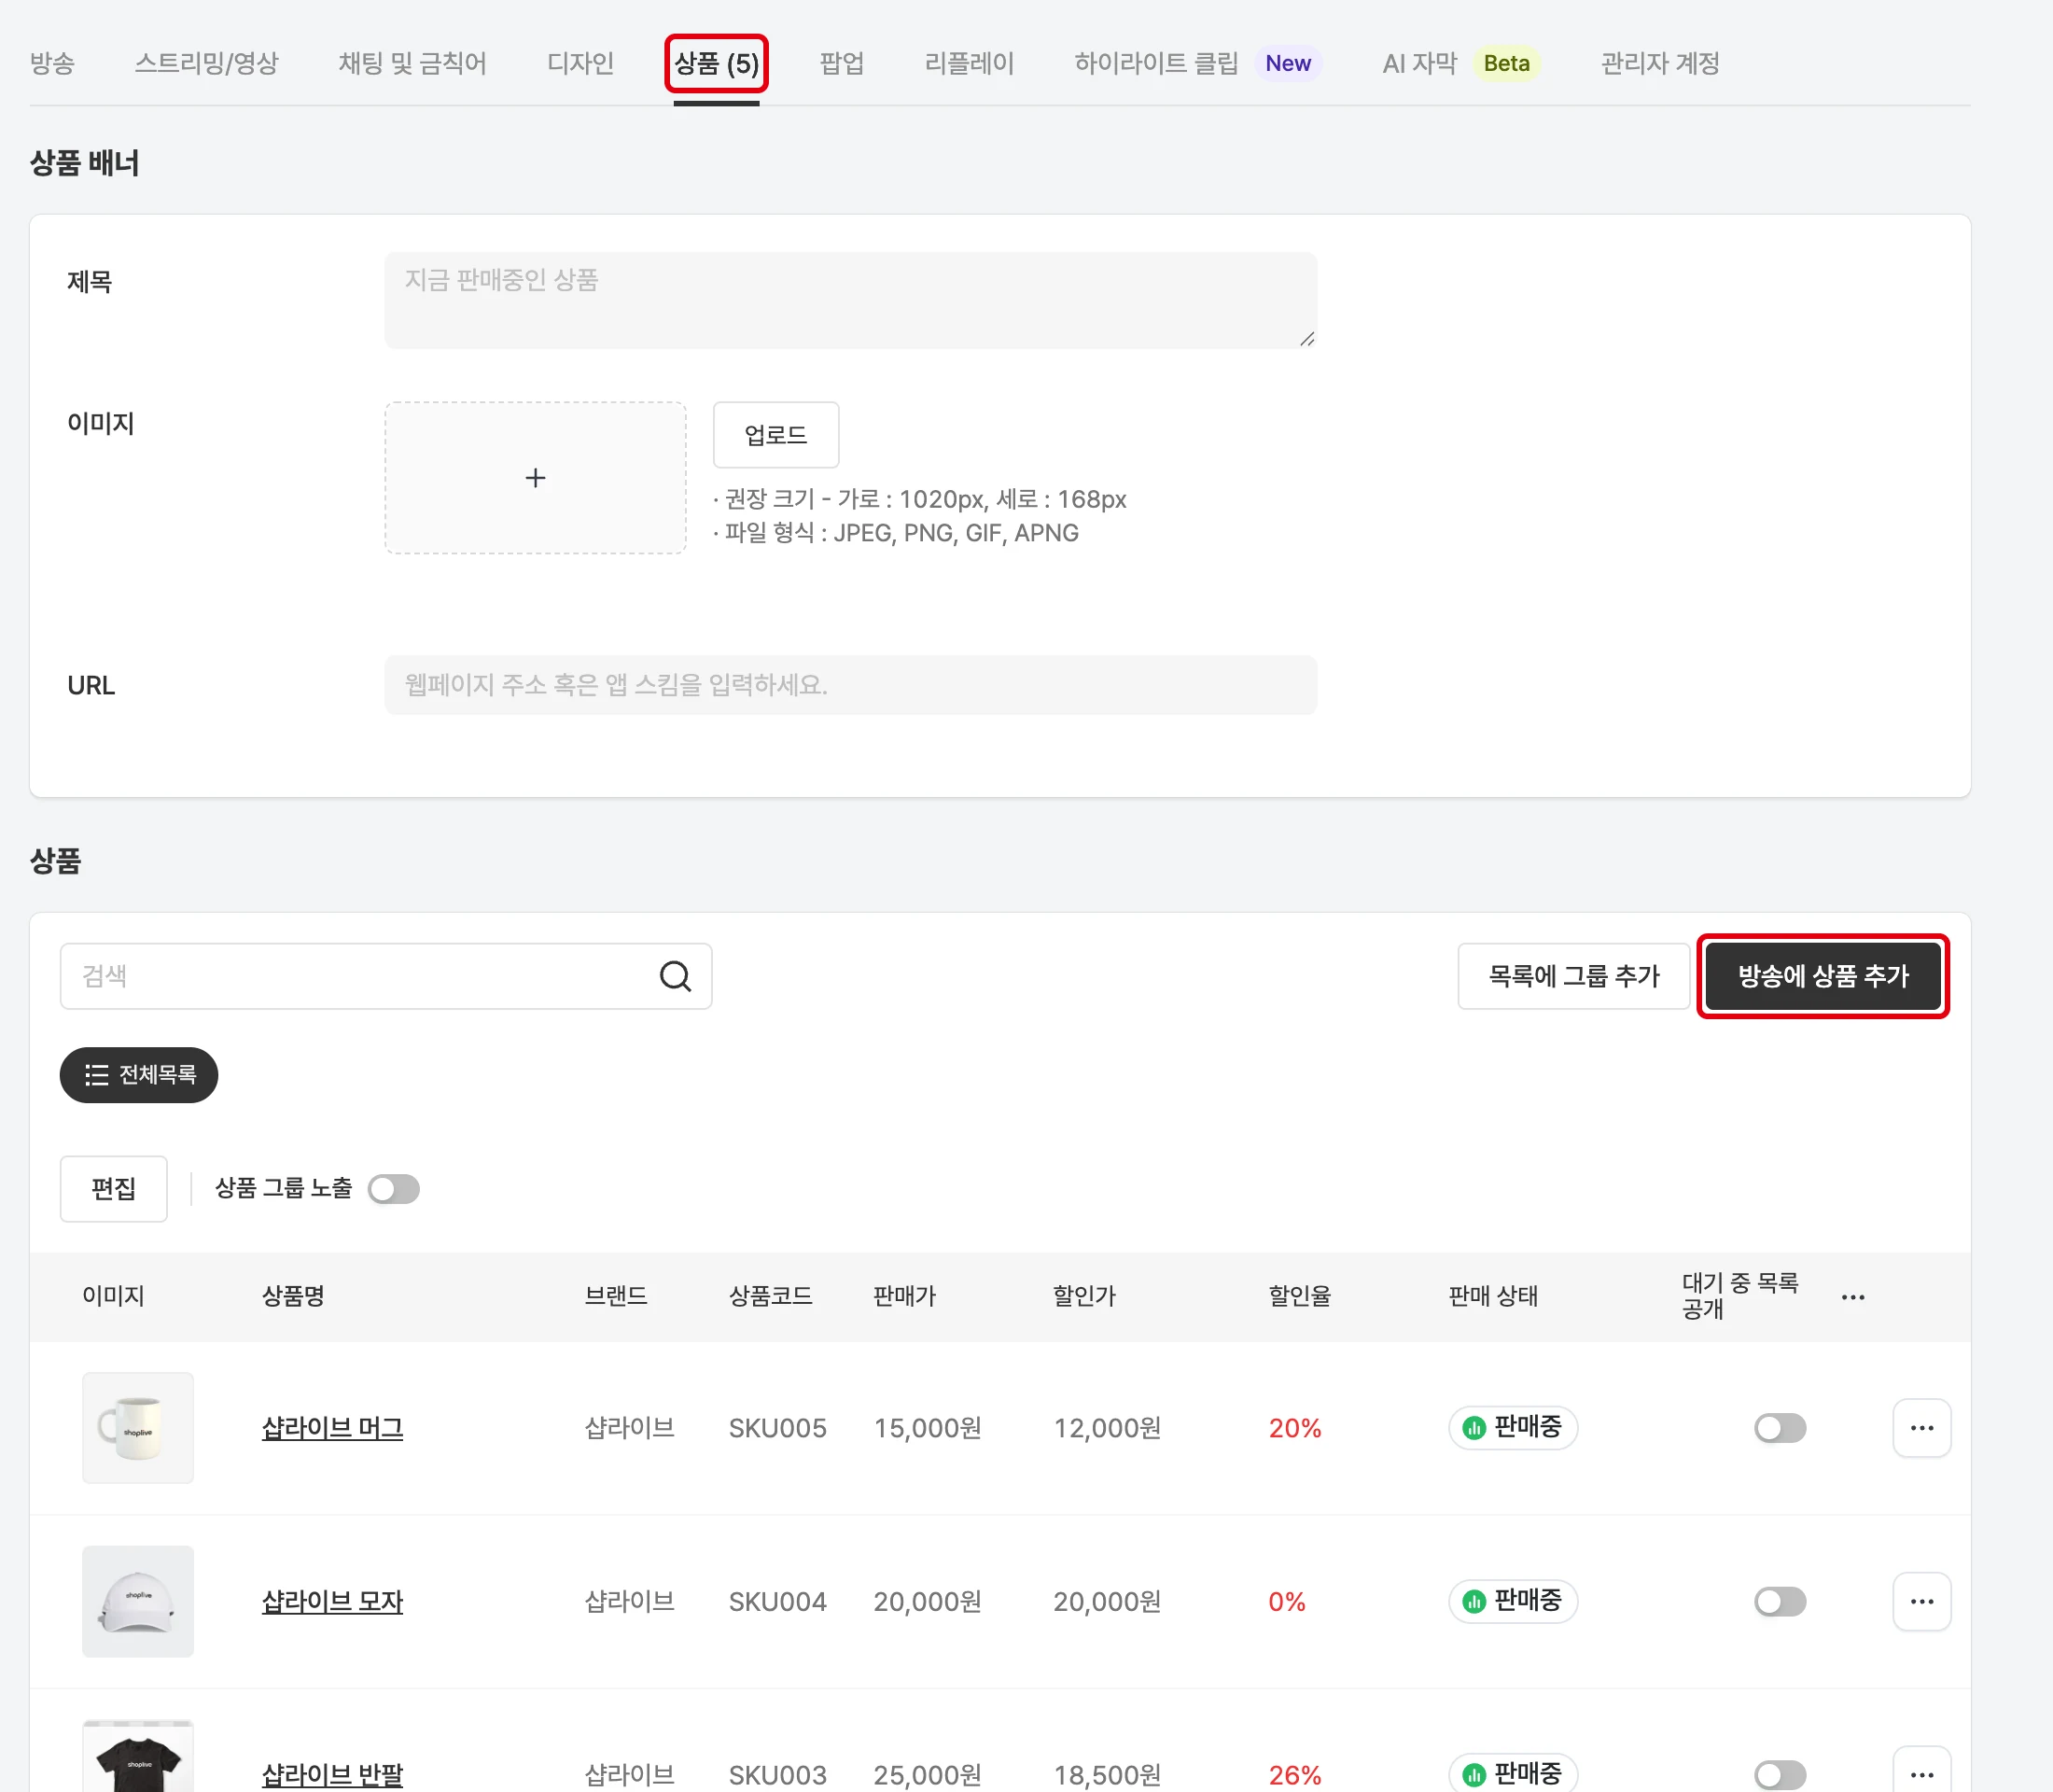Switch to the 관리자 계정 tab
The image size is (2053, 1792).
[x=1660, y=63]
